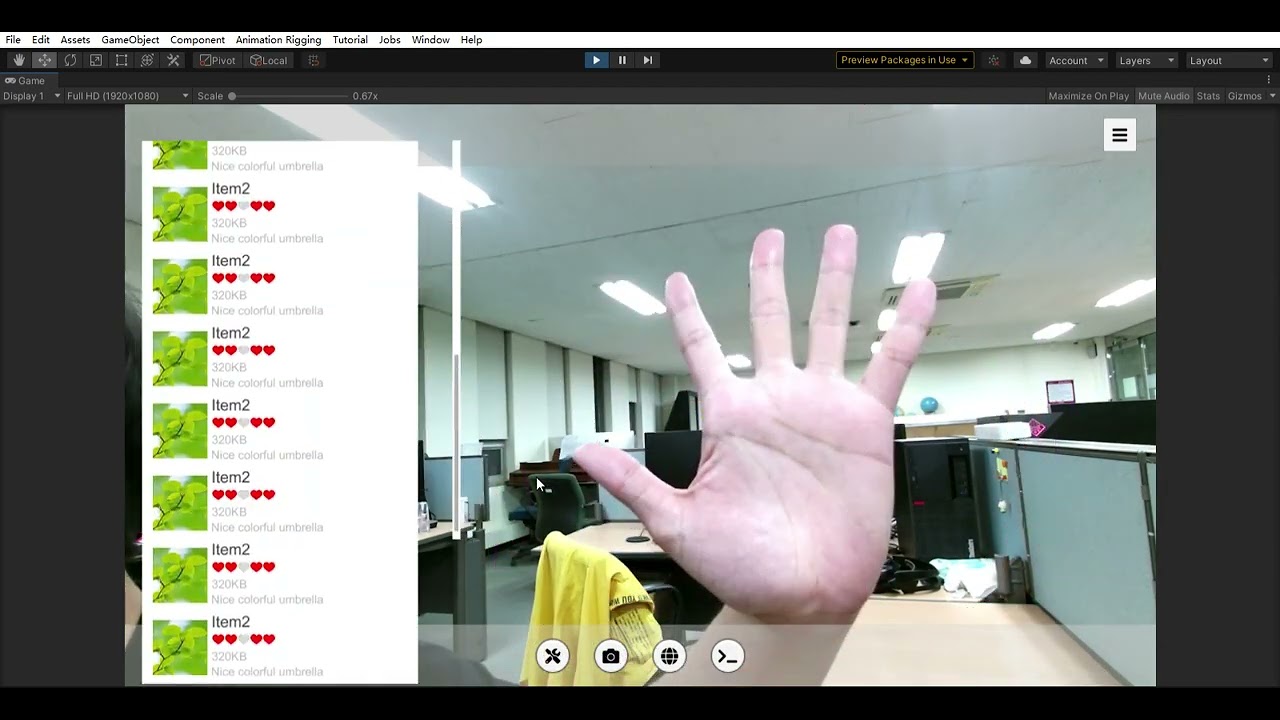
Task: Open the Display 1 dropdown
Action: point(32,96)
